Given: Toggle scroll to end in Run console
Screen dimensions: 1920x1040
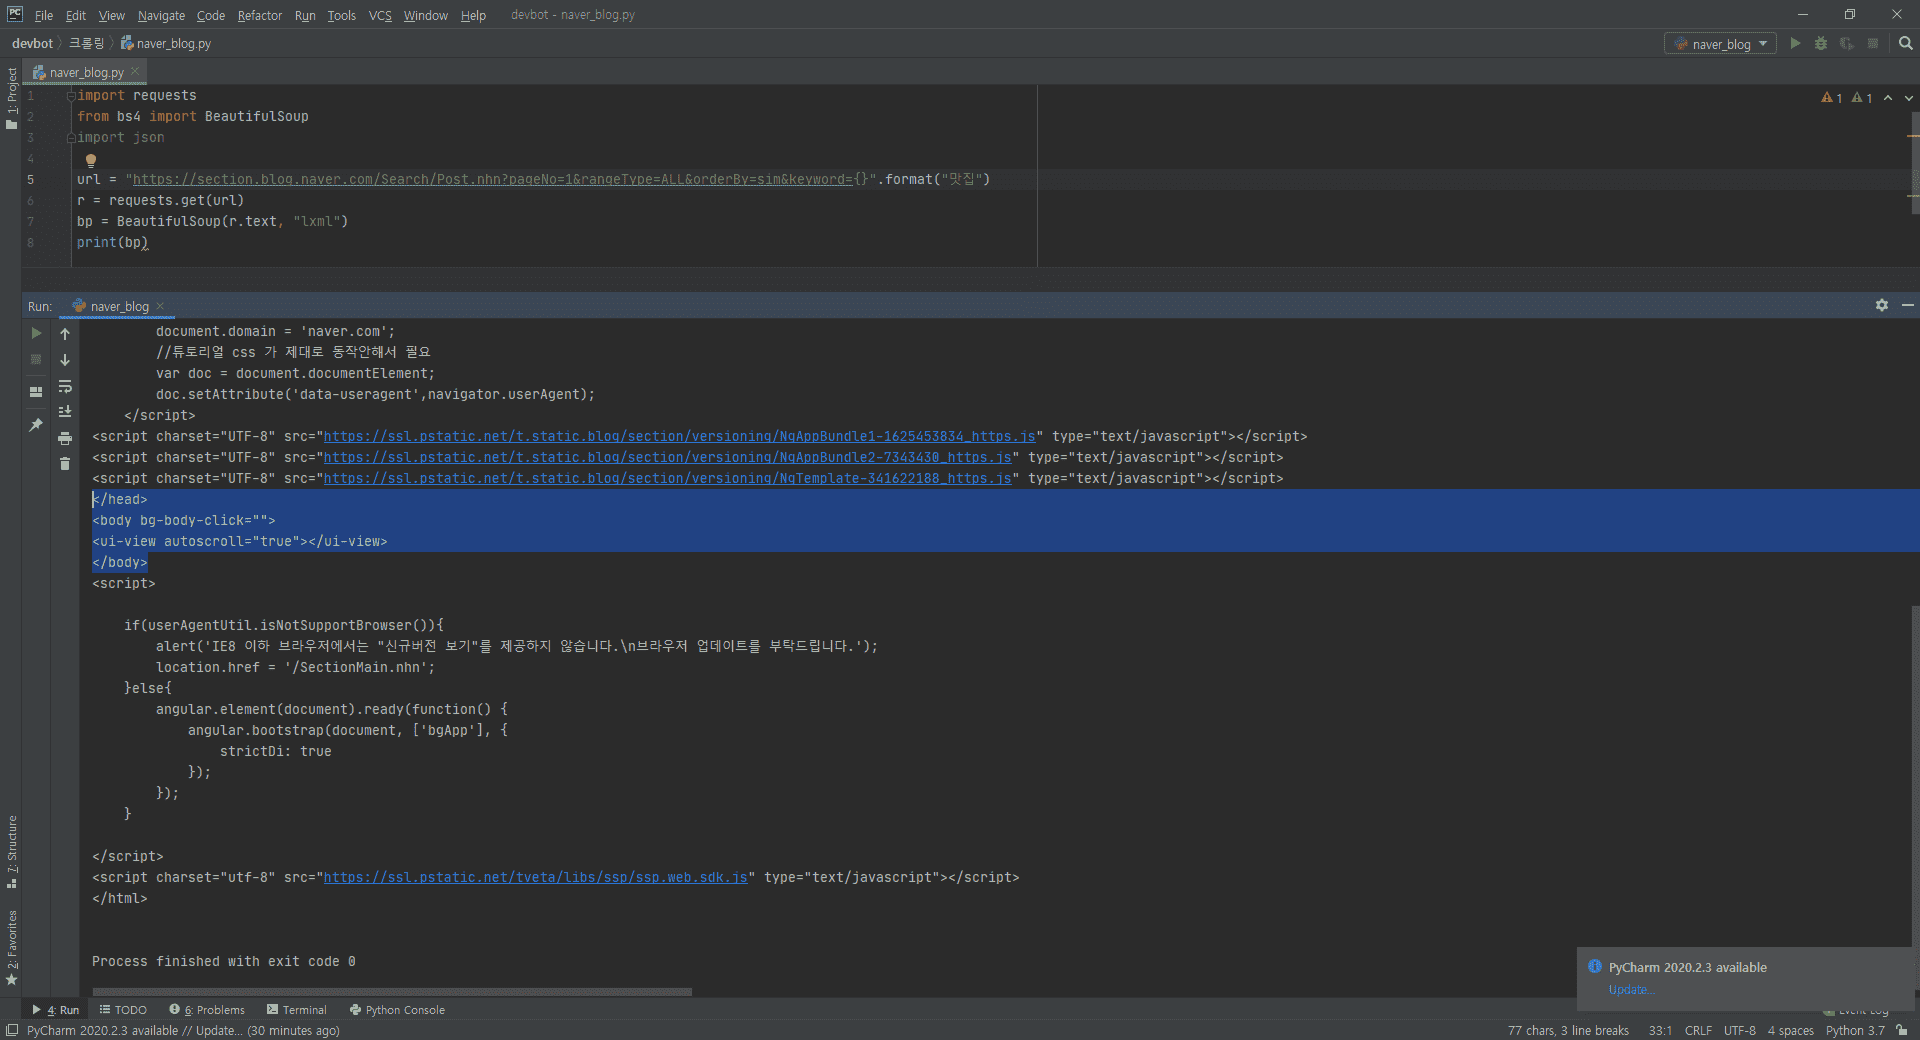Looking at the screenshot, I should pyautogui.click(x=65, y=412).
